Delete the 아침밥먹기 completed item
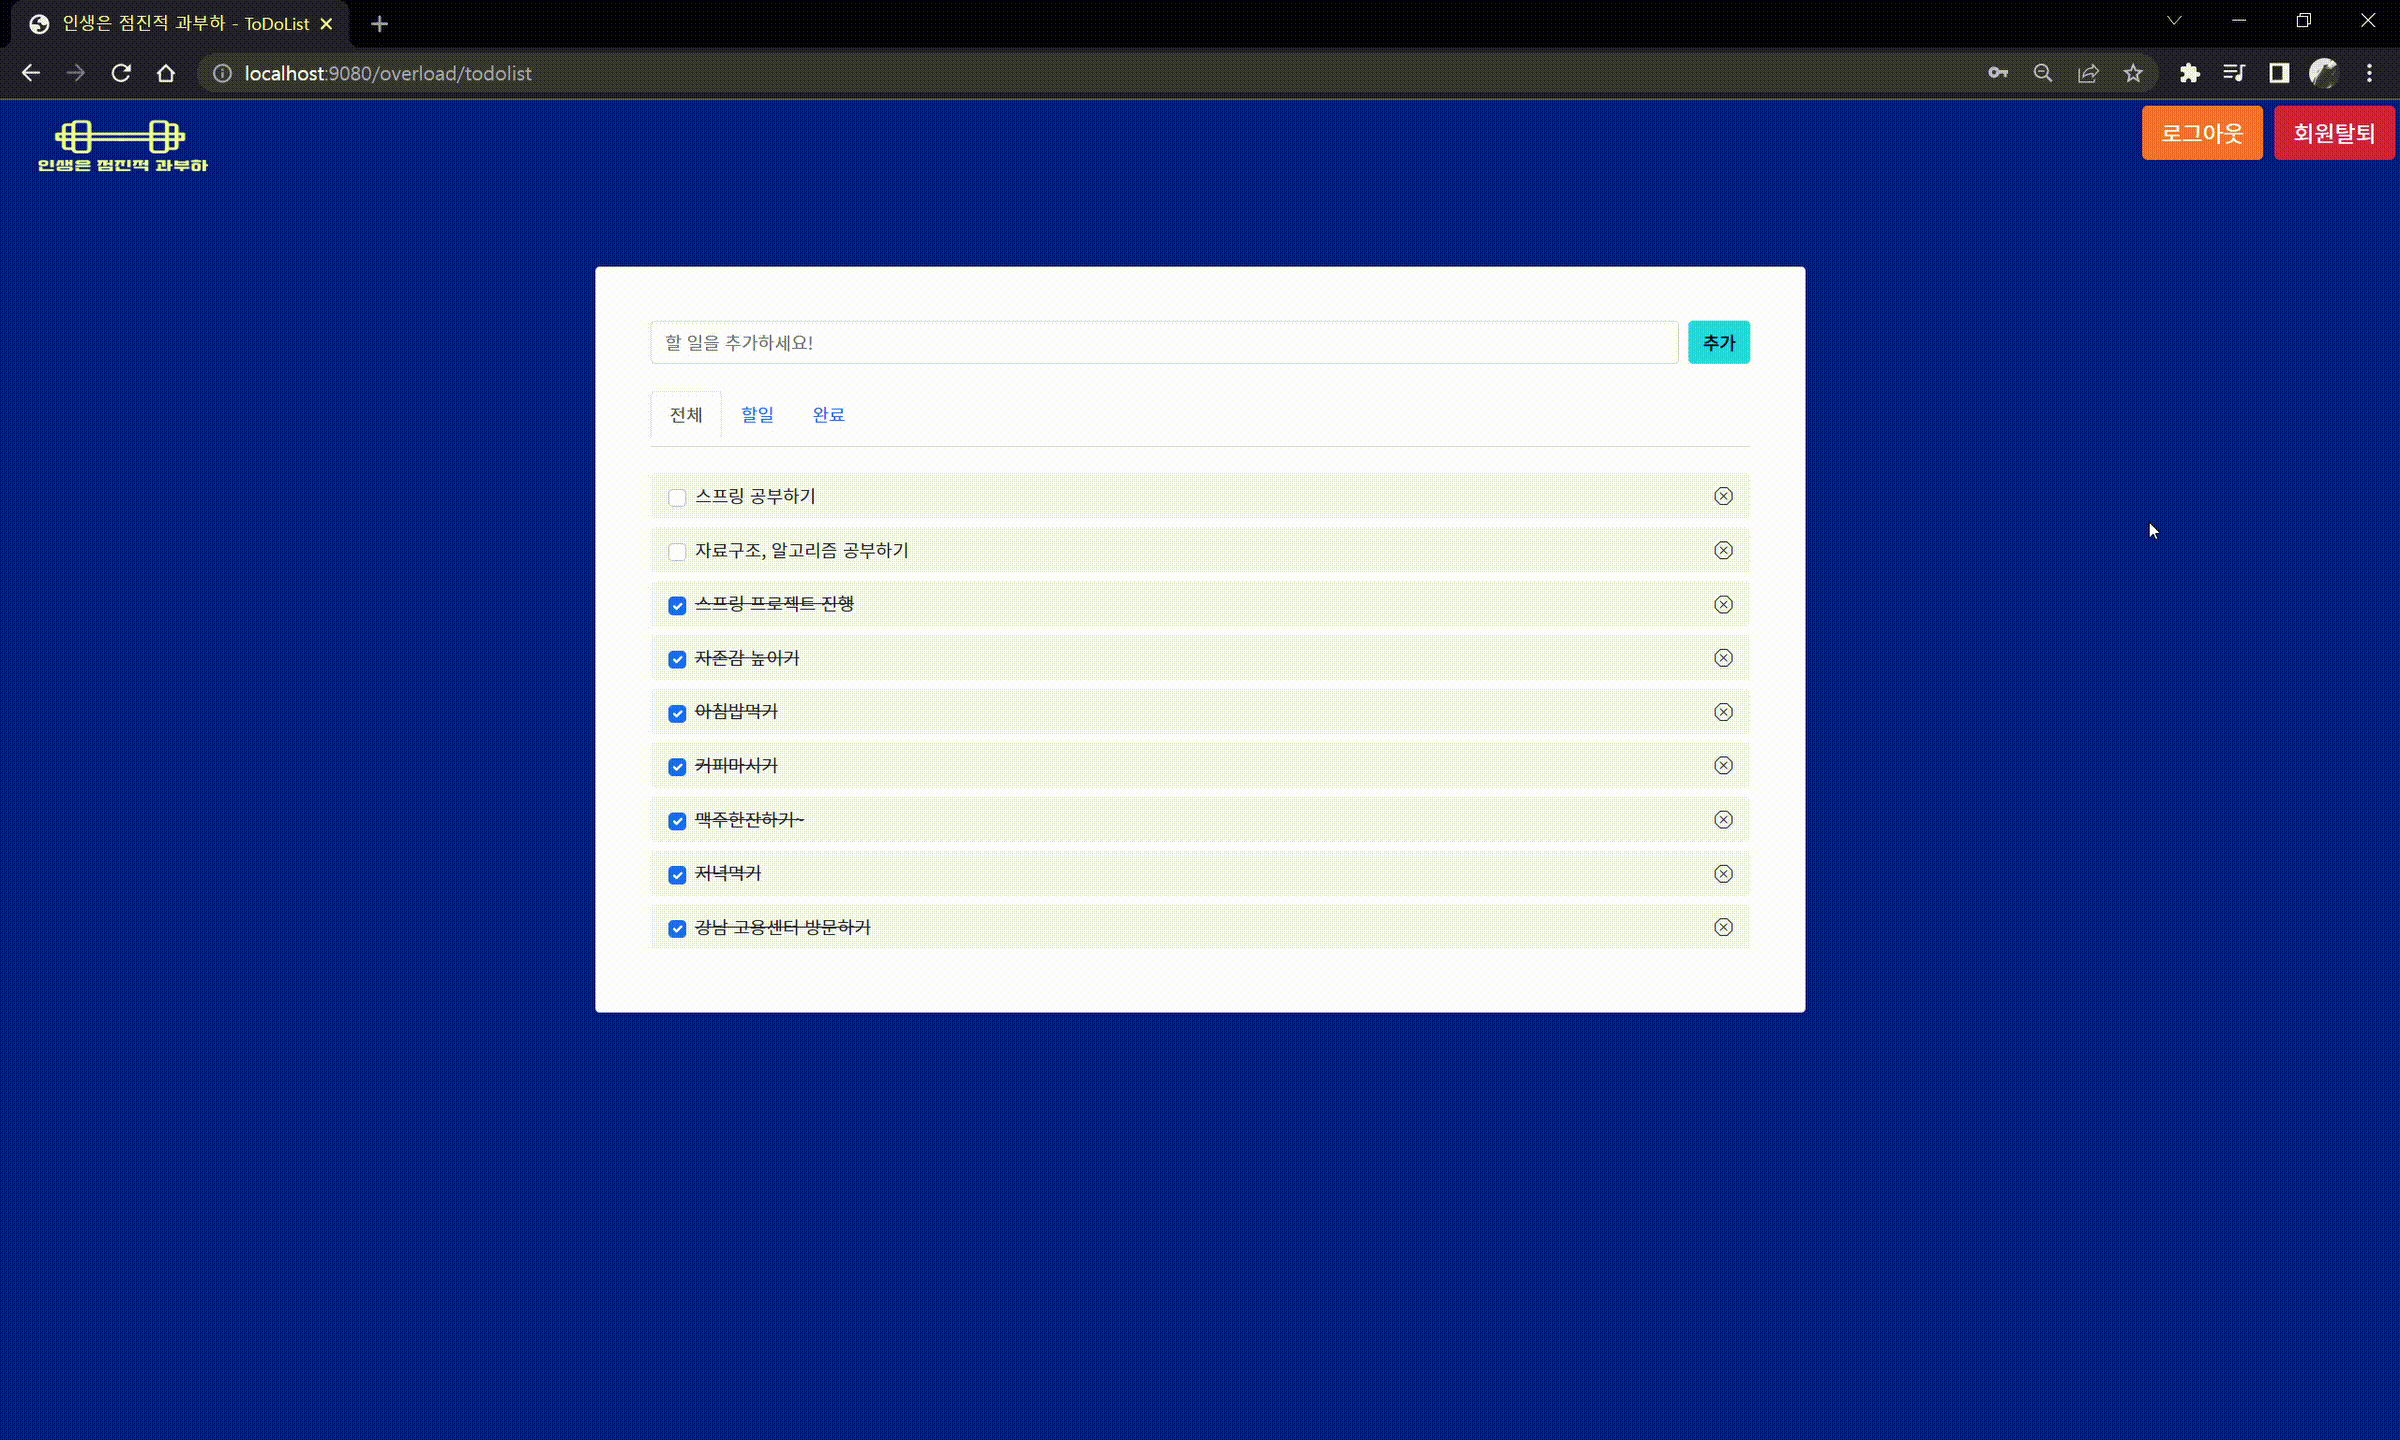2400x1440 pixels. tap(1722, 712)
